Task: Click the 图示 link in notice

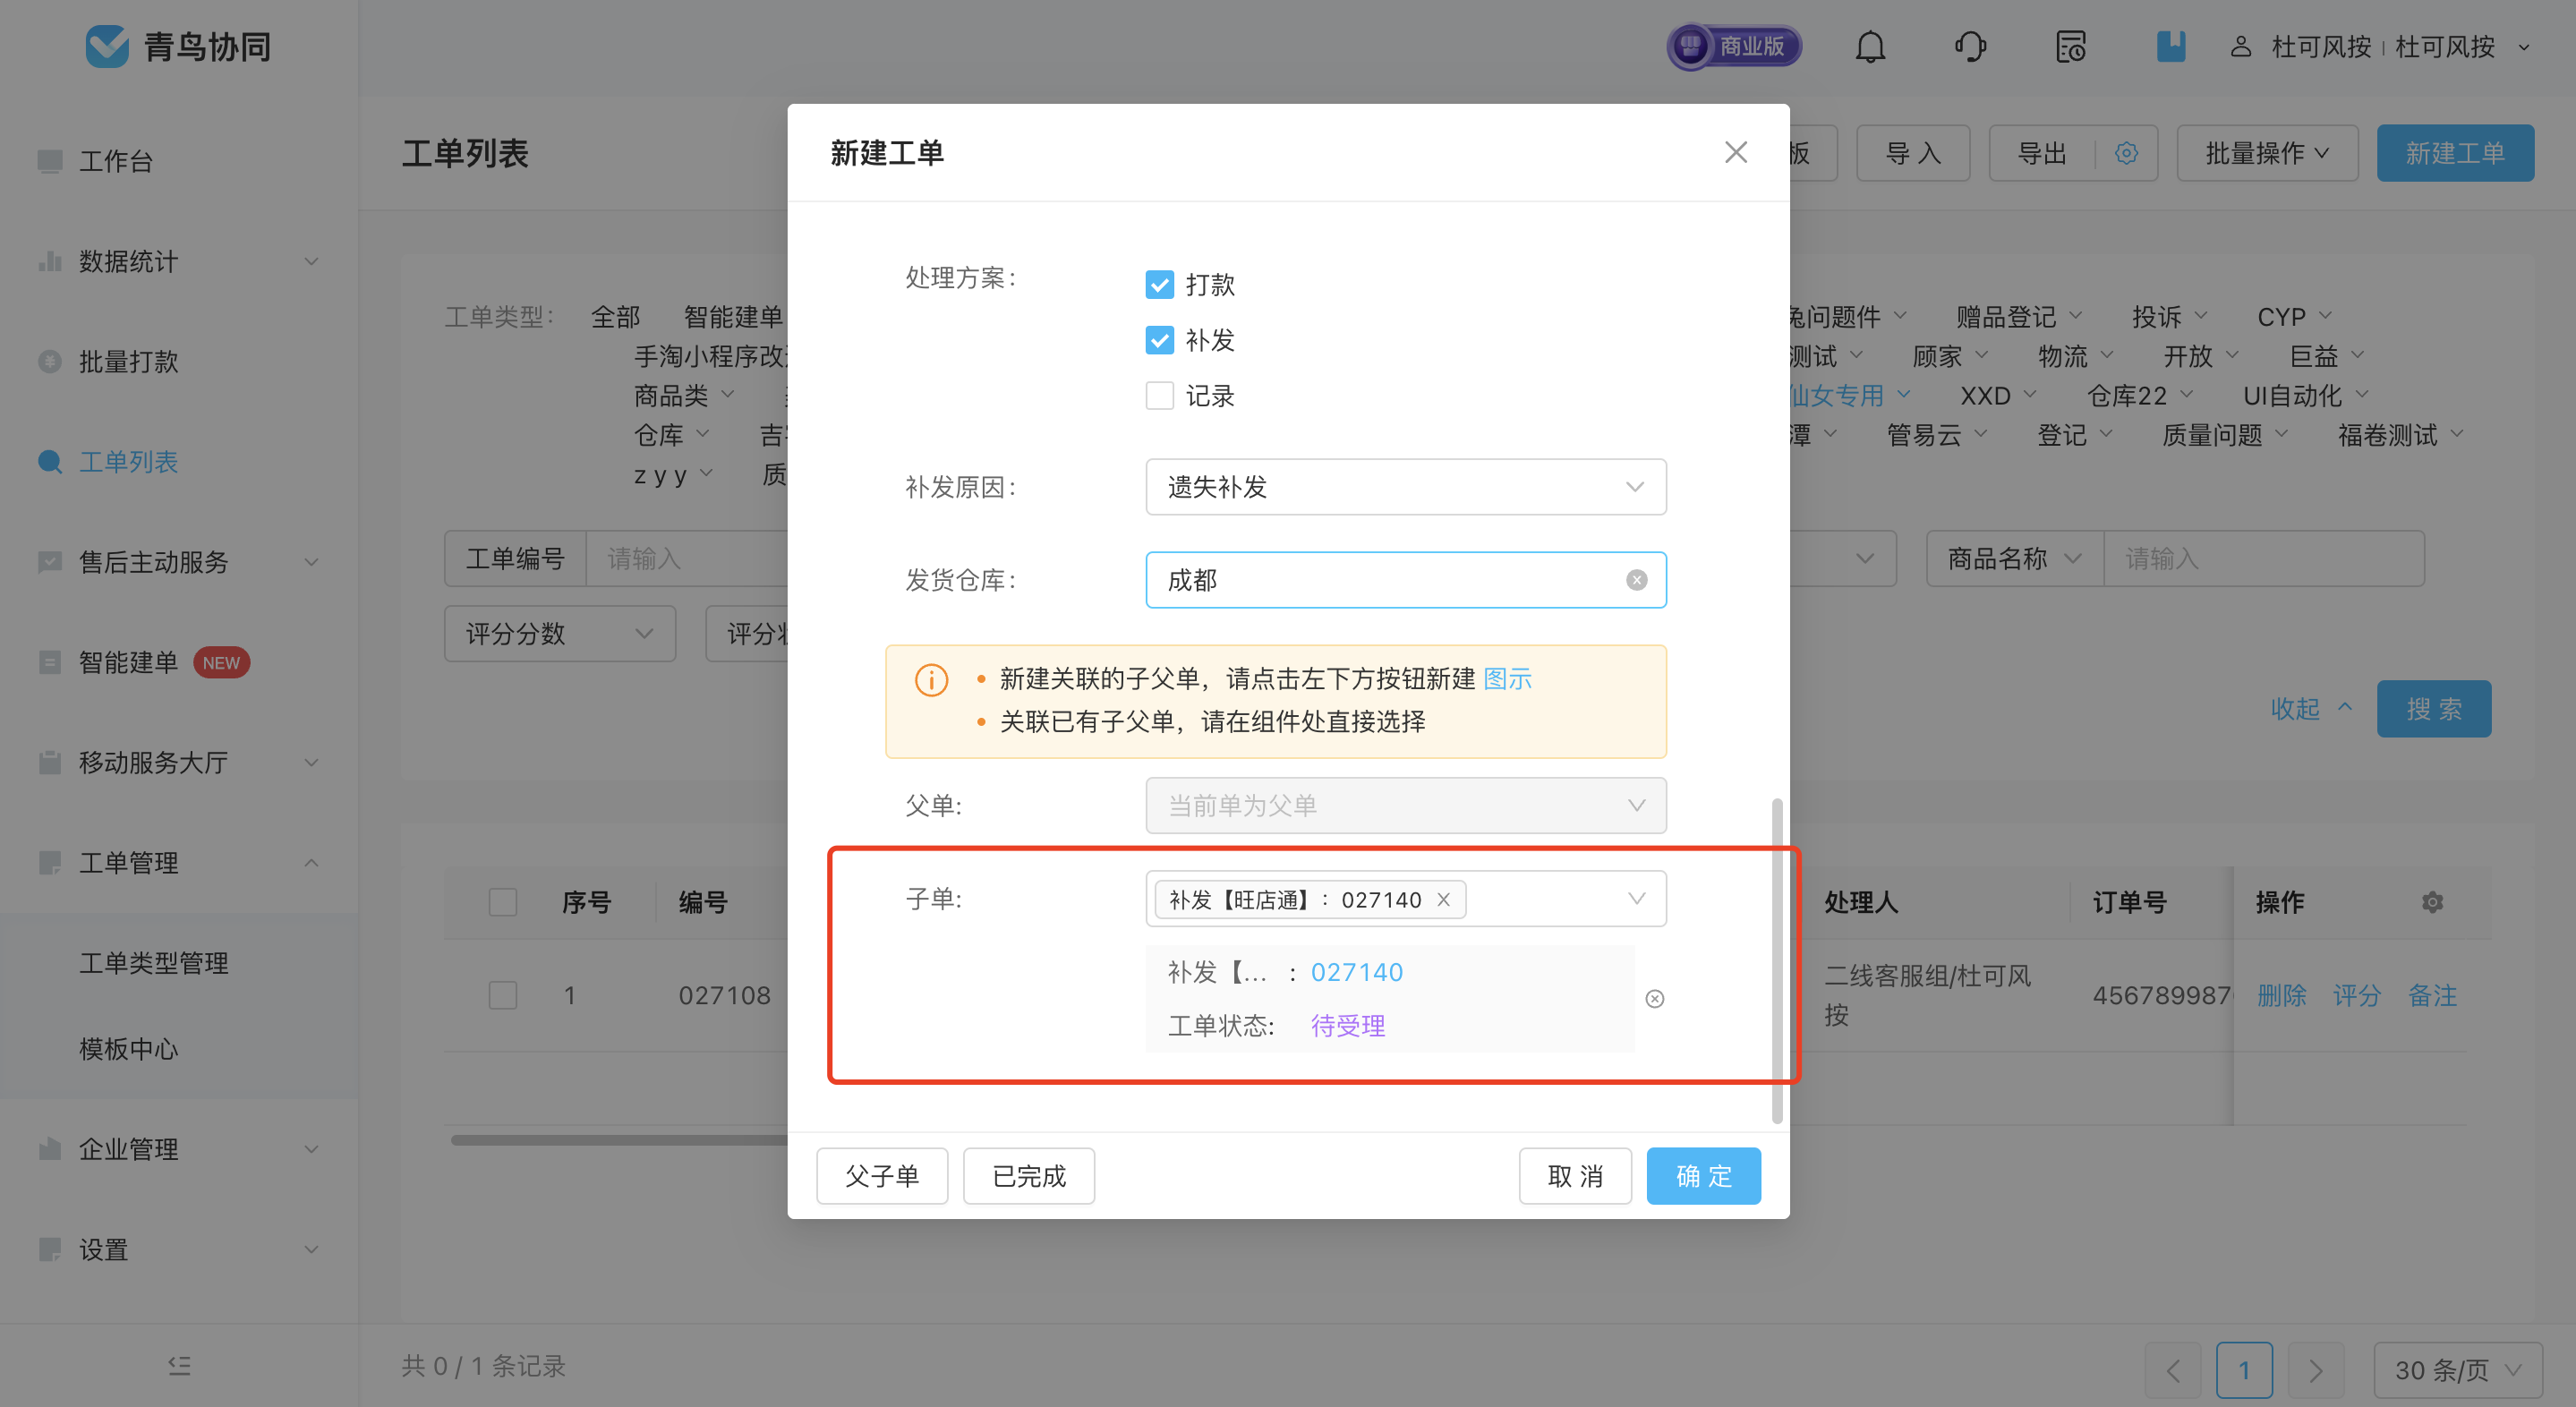Action: pyautogui.click(x=1507, y=679)
